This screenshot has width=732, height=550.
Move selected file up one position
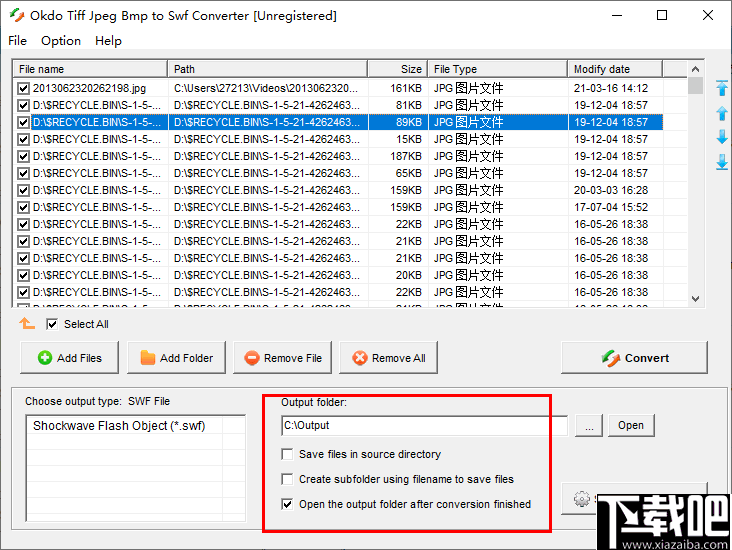click(x=722, y=113)
